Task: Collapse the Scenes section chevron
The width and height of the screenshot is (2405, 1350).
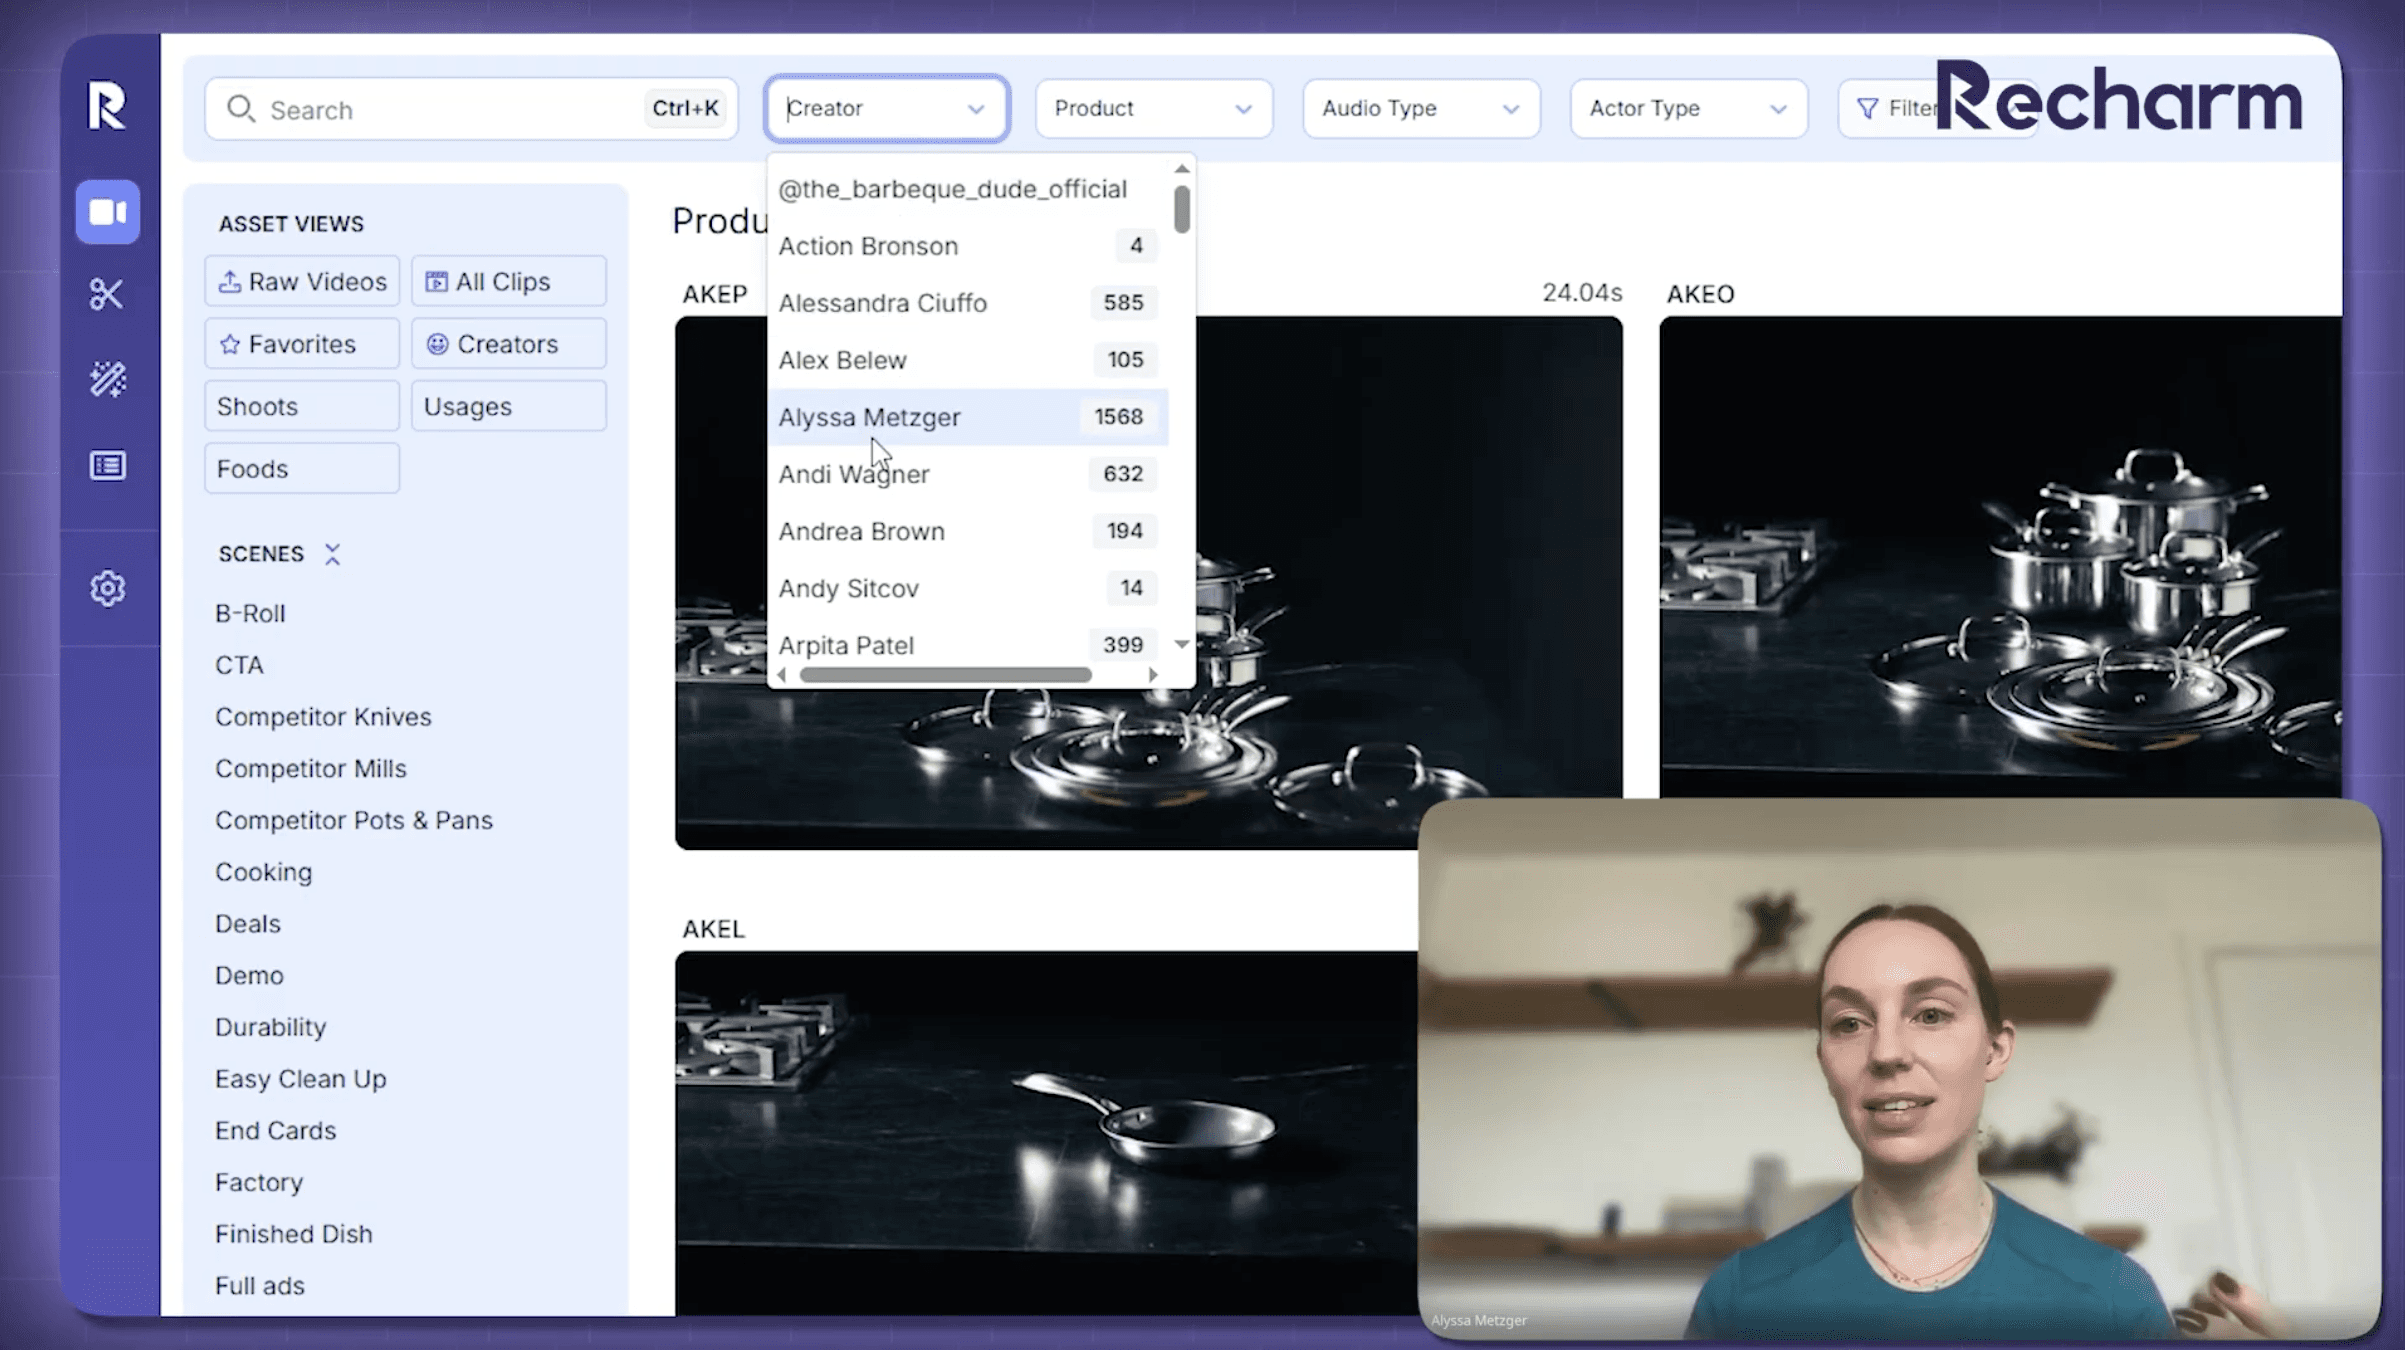Action: tap(332, 554)
